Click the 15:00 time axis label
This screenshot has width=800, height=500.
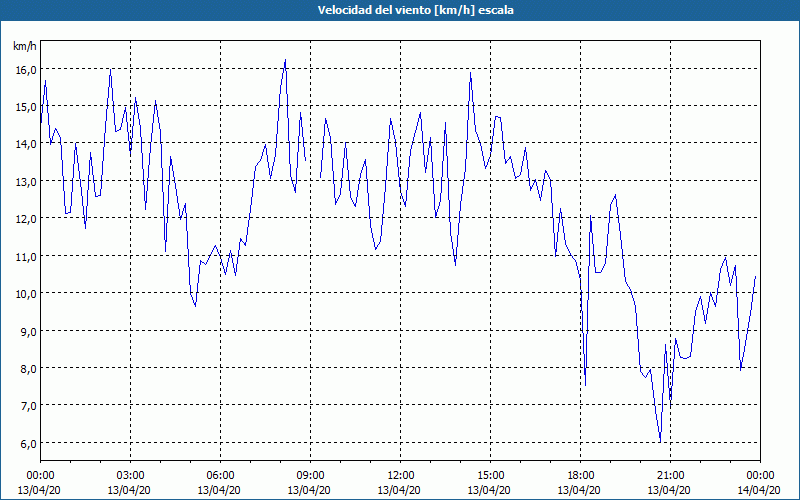pos(491,476)
